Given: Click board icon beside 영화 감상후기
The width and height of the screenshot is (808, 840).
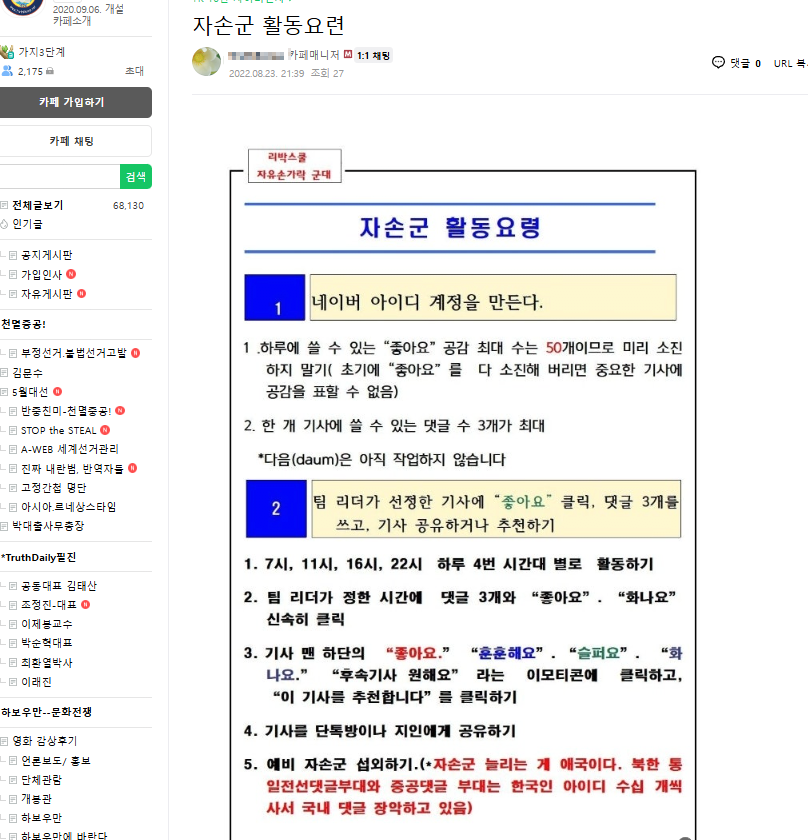Looking at the screenshot, I should (x=4, y=741).
